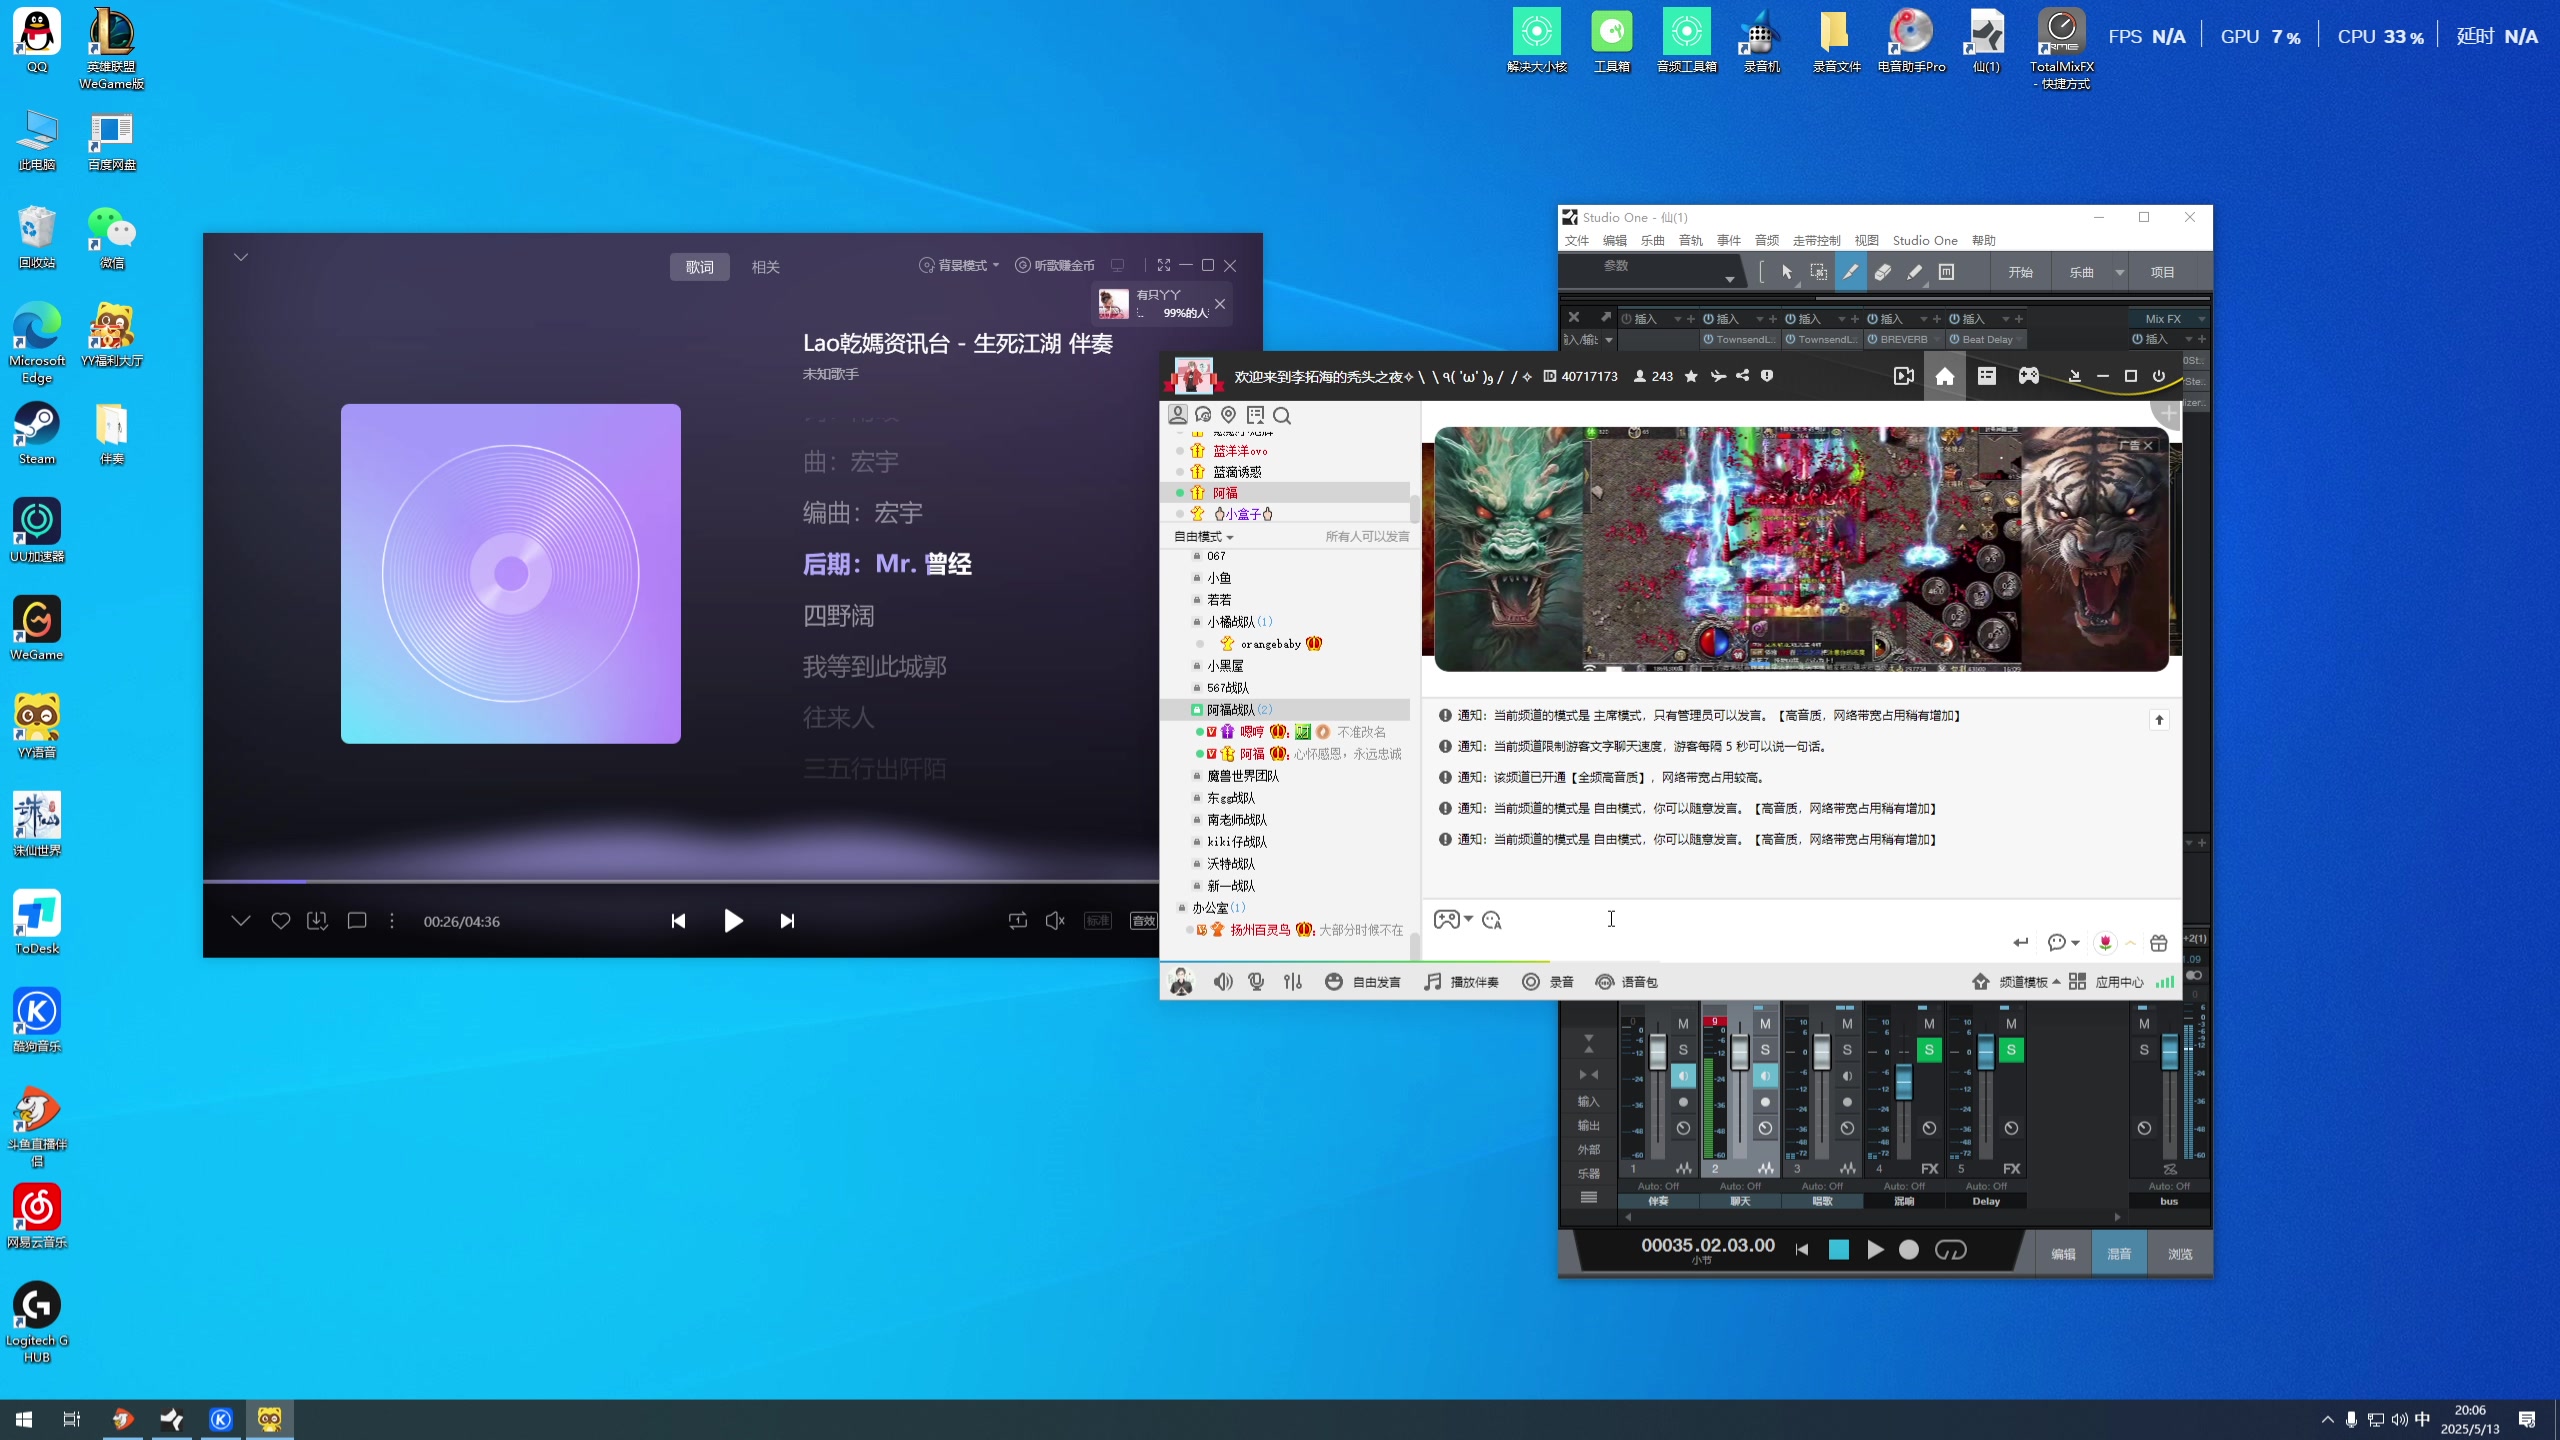
Task: Click the Studio One loop button
Action: click(x=1950, y=1250)
